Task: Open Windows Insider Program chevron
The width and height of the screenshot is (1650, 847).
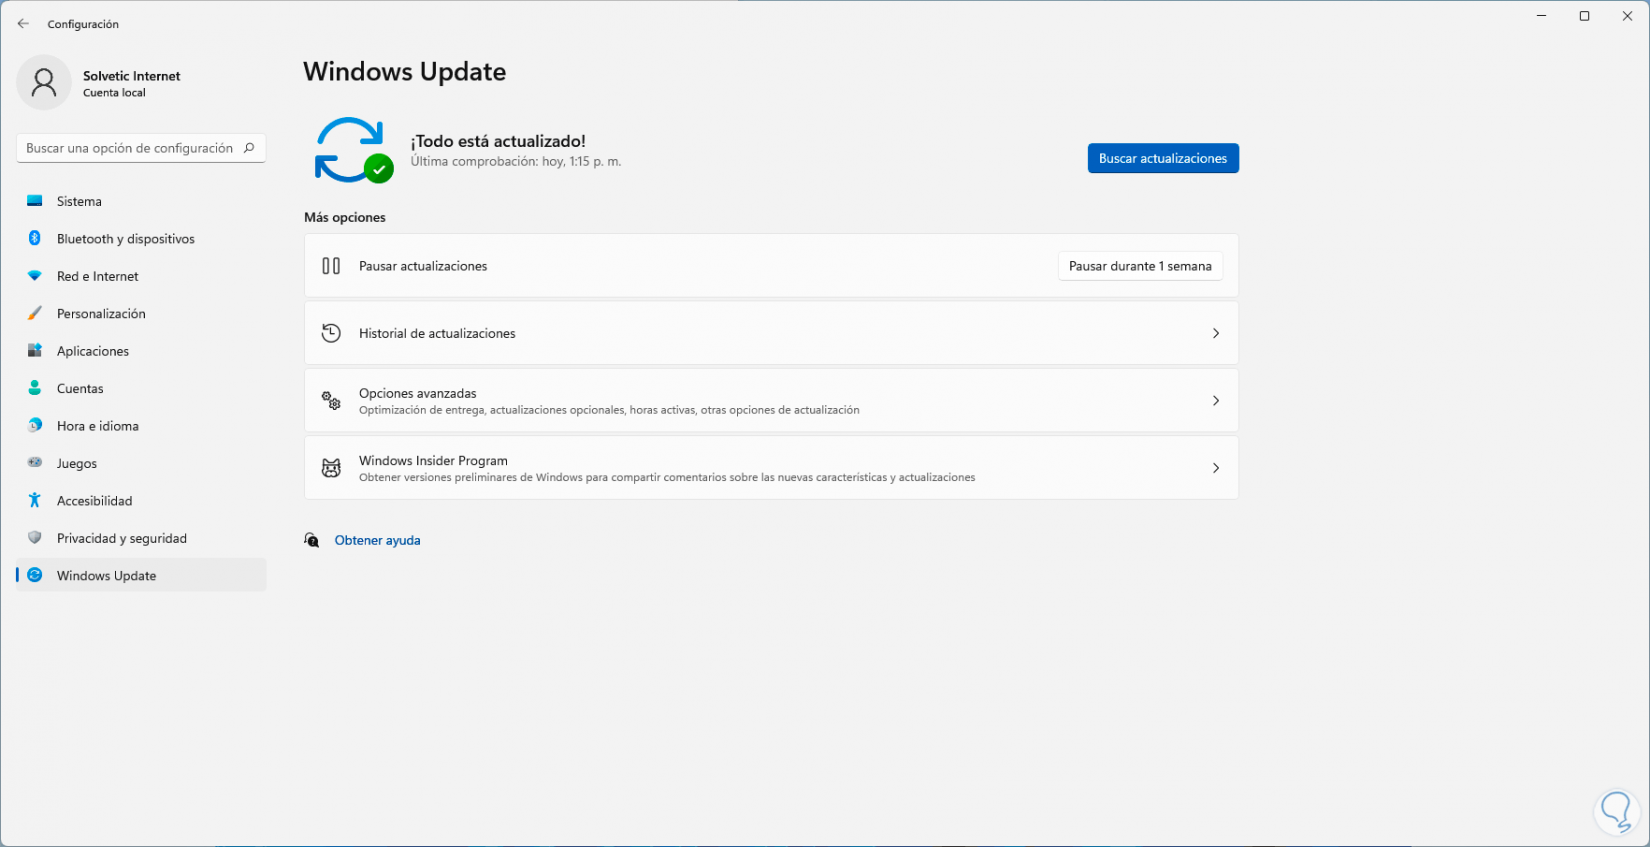Action: pyautogui.click(x=1215, y=468)
